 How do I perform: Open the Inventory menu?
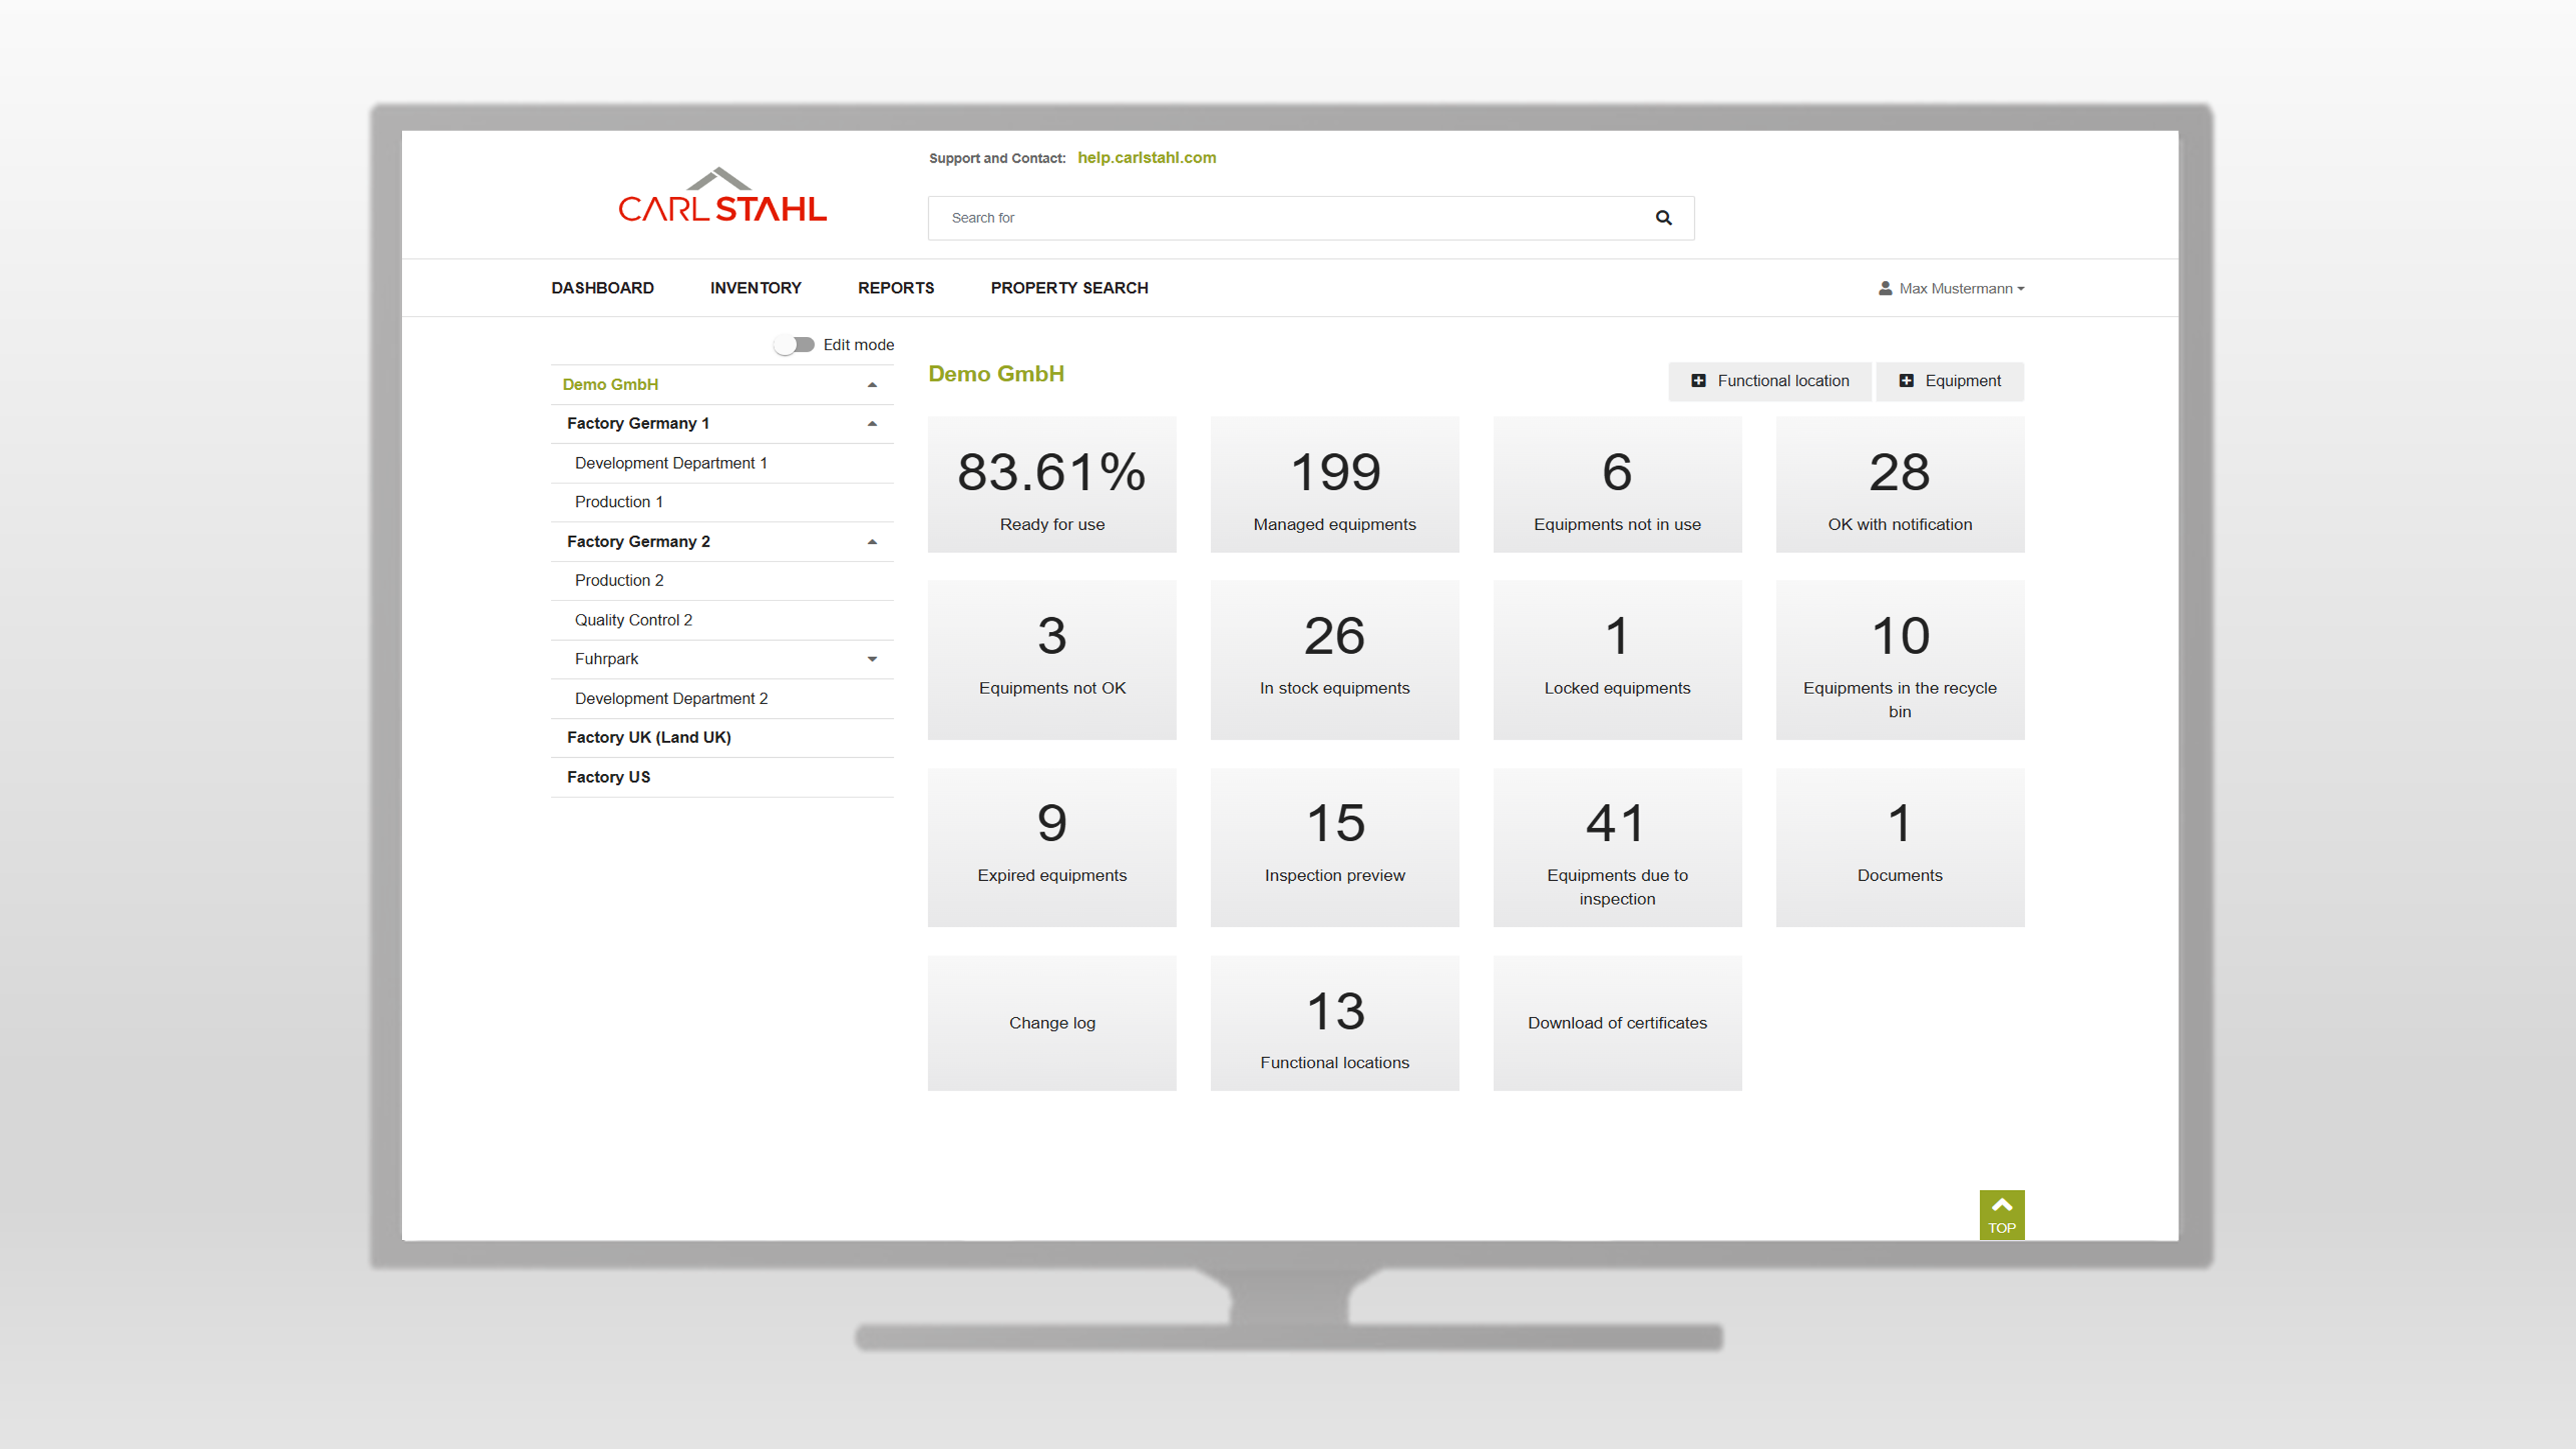pyautogui.click(x=755, y=288)
